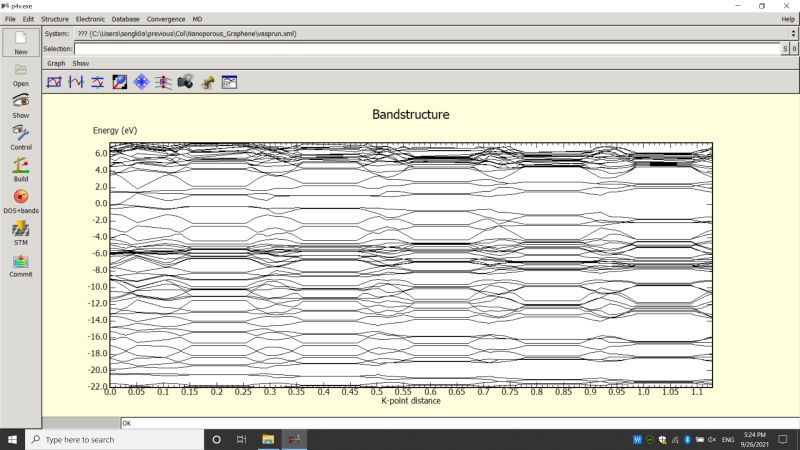Open the Windows Start menu
800x450 pixels.
[x=12, y=439]
